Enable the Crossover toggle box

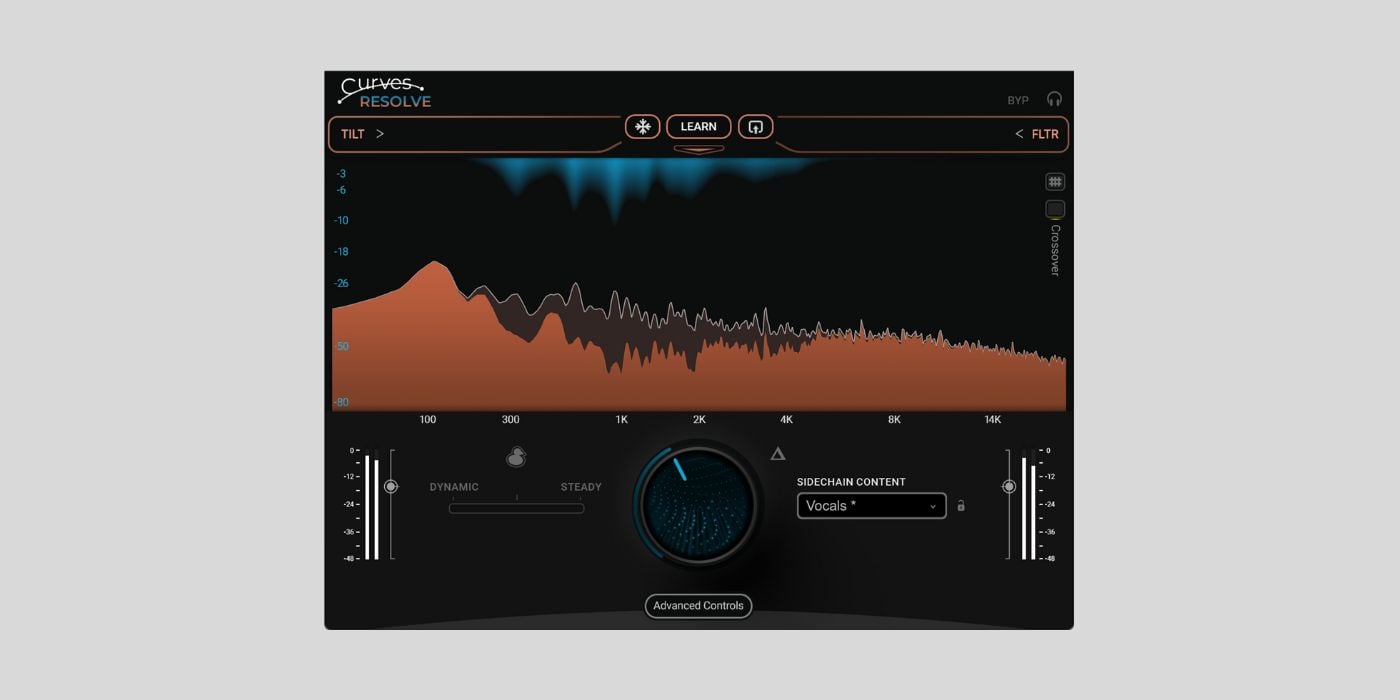tap(1055, 209)
